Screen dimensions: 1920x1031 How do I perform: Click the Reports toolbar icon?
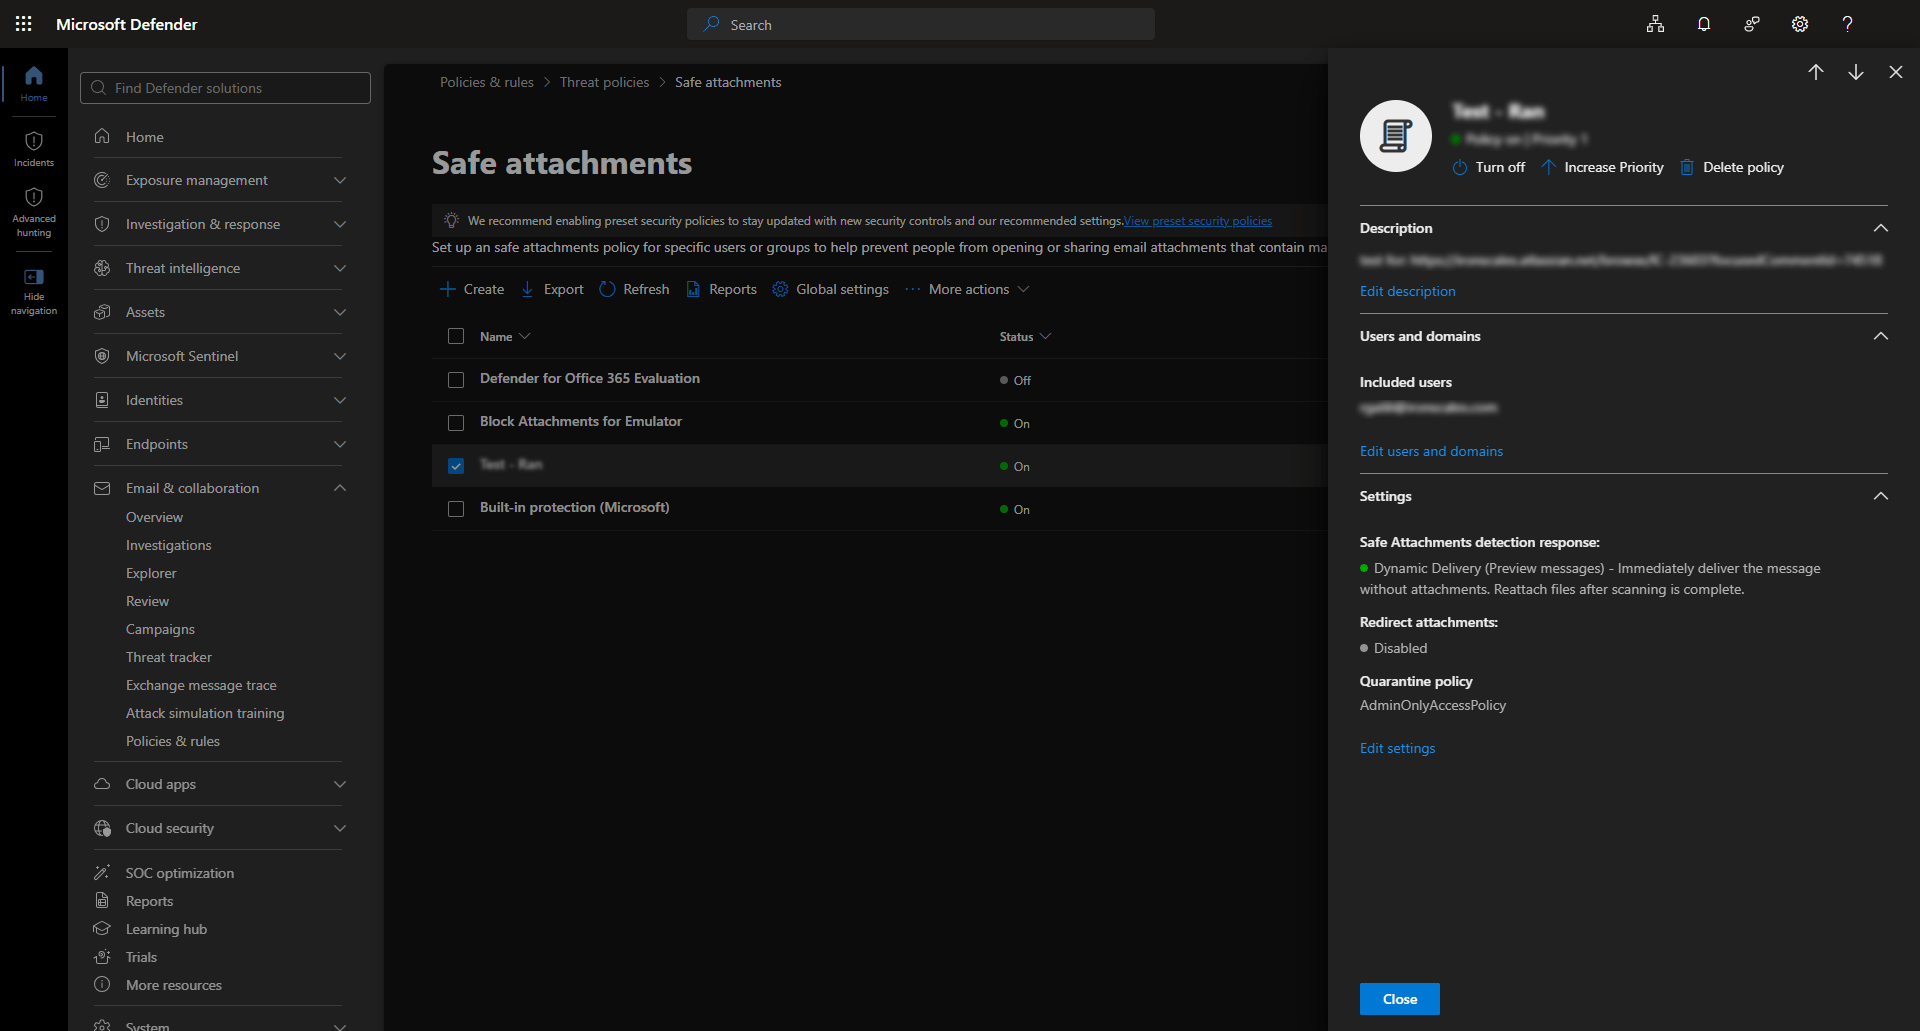[693, 289]
